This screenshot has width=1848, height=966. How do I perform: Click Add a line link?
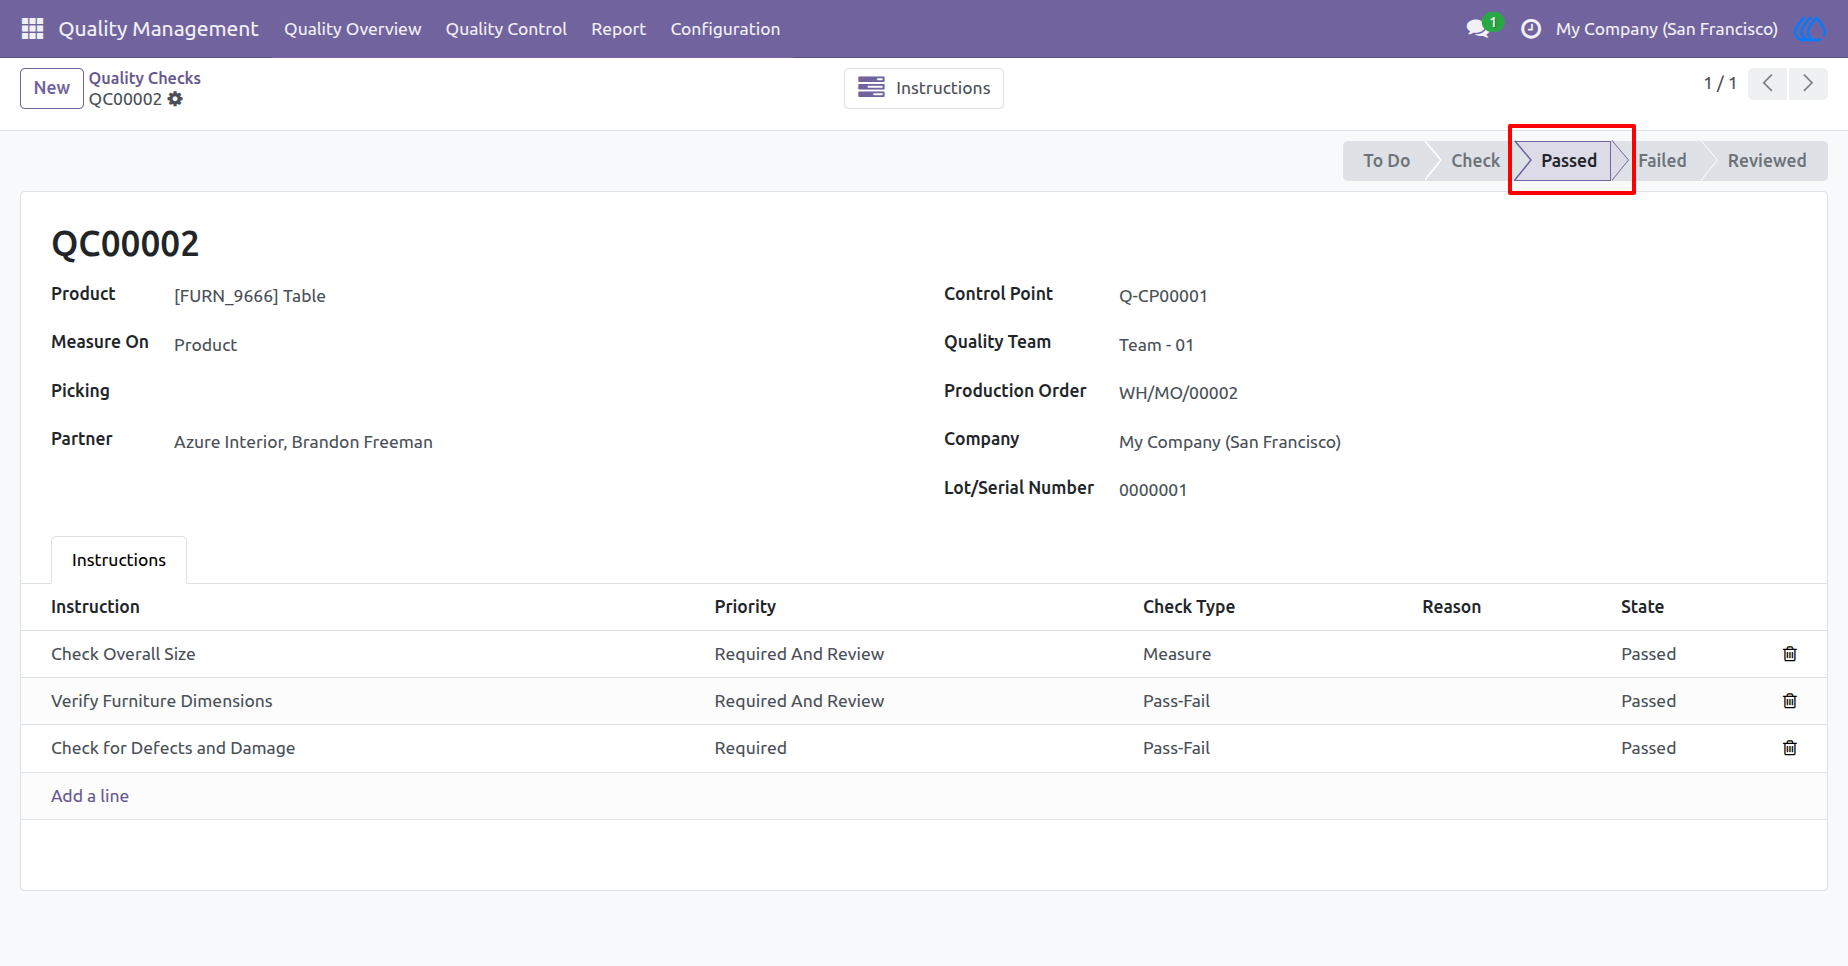[x=90, y=796]
